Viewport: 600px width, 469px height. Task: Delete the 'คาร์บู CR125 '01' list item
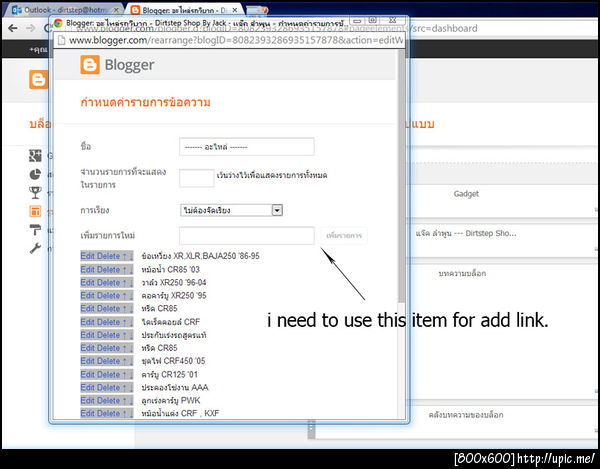pyautogui.click(x=109, y=375)
